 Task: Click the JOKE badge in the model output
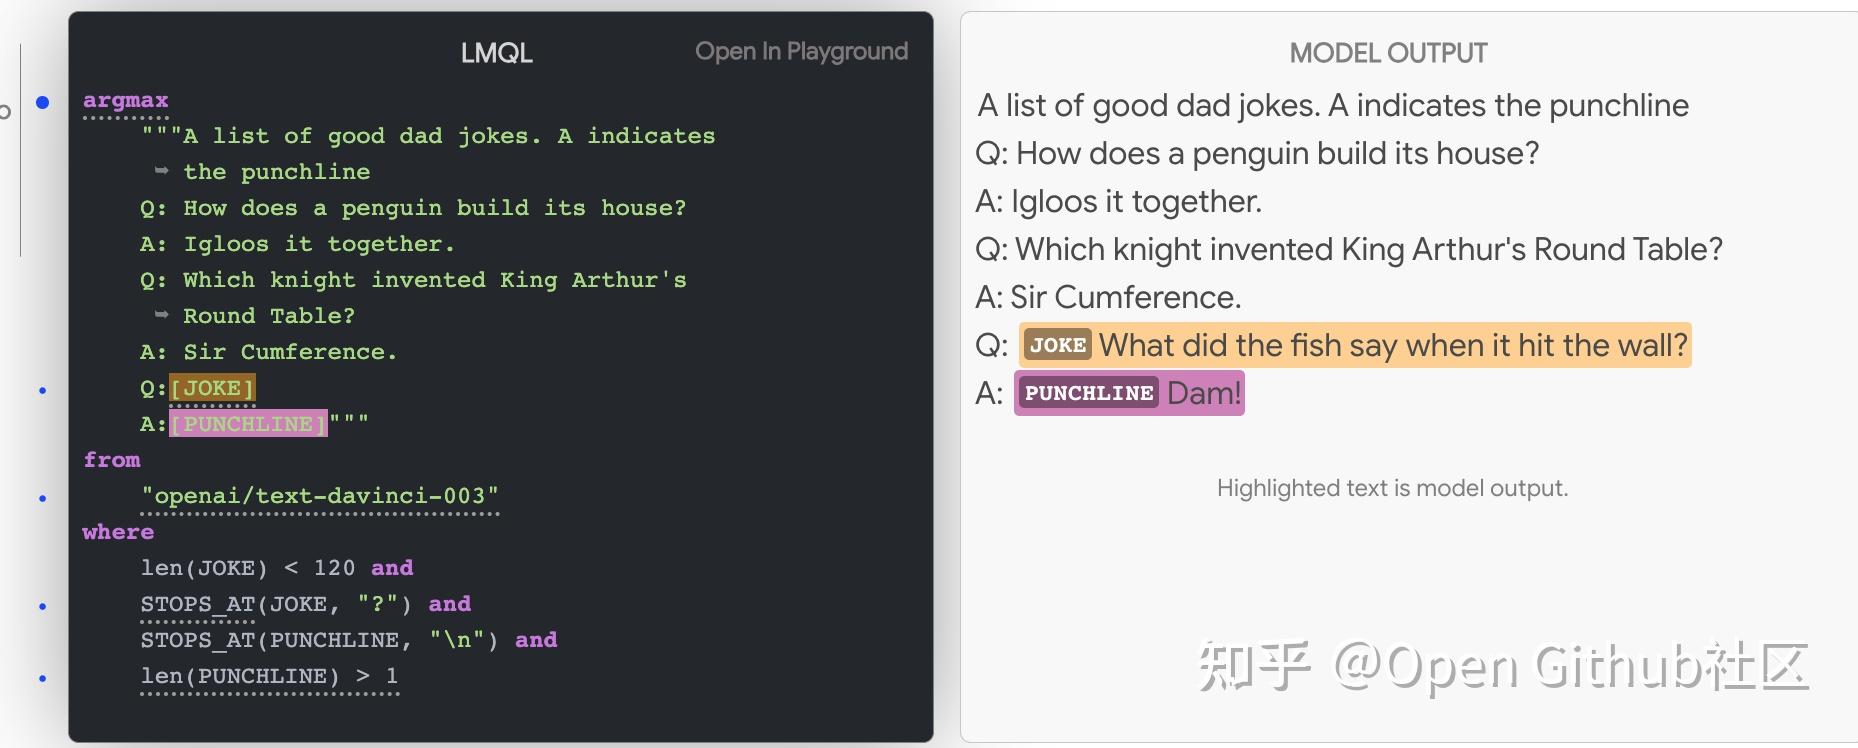[x=1057, y=346]
